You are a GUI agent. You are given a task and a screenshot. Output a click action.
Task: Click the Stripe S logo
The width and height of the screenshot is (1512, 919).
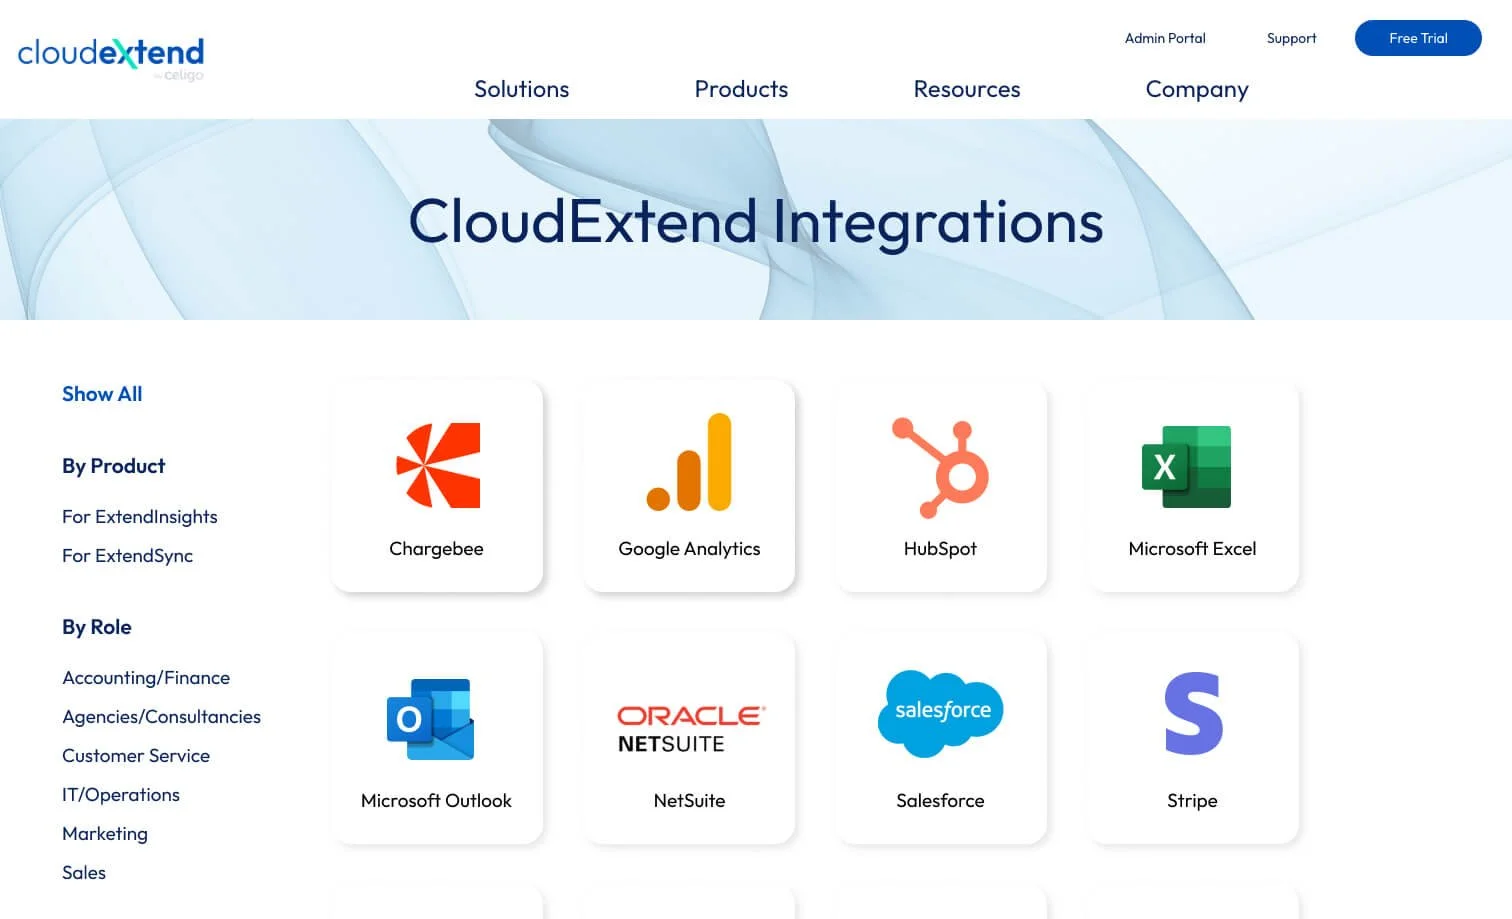tap(1194, 714)
